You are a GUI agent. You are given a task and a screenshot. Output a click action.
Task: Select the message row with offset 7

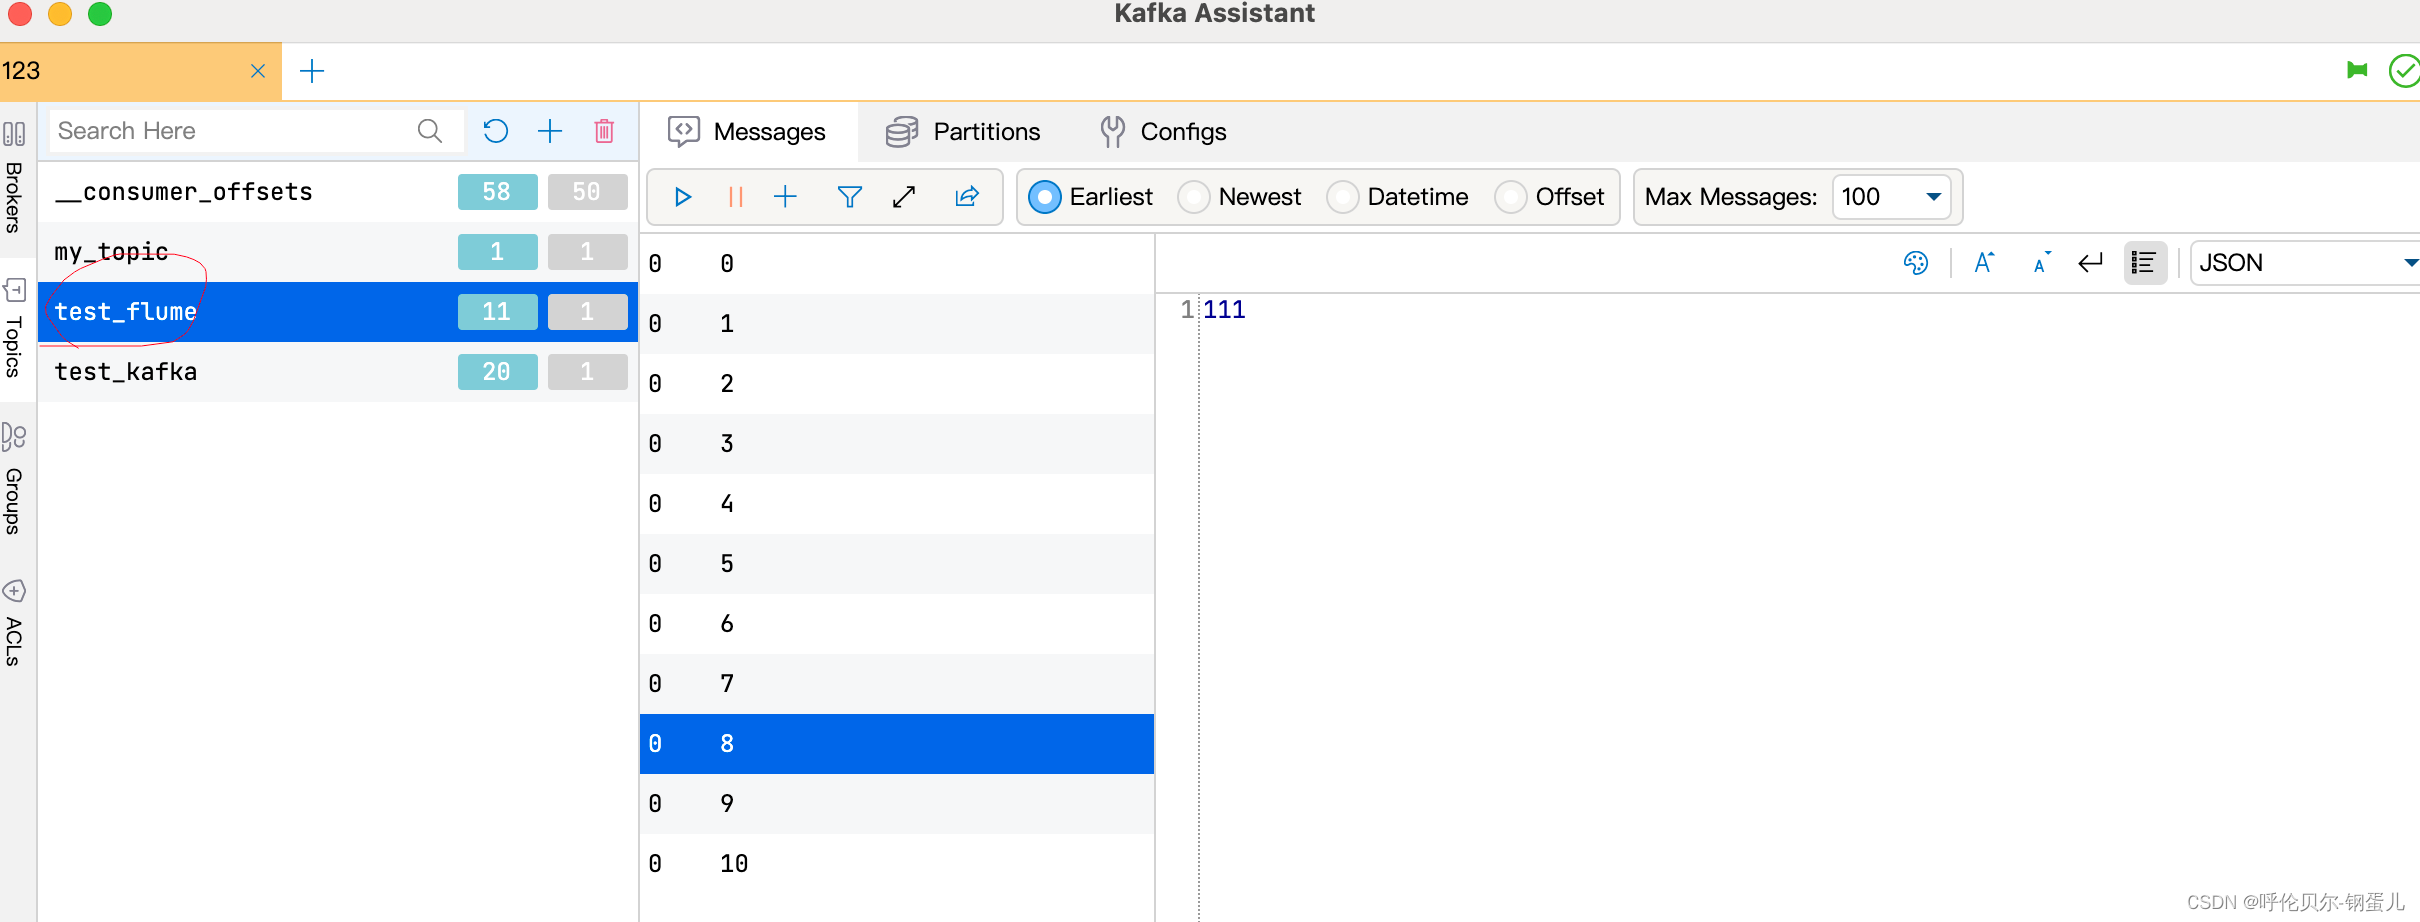(x=897, y=684)
